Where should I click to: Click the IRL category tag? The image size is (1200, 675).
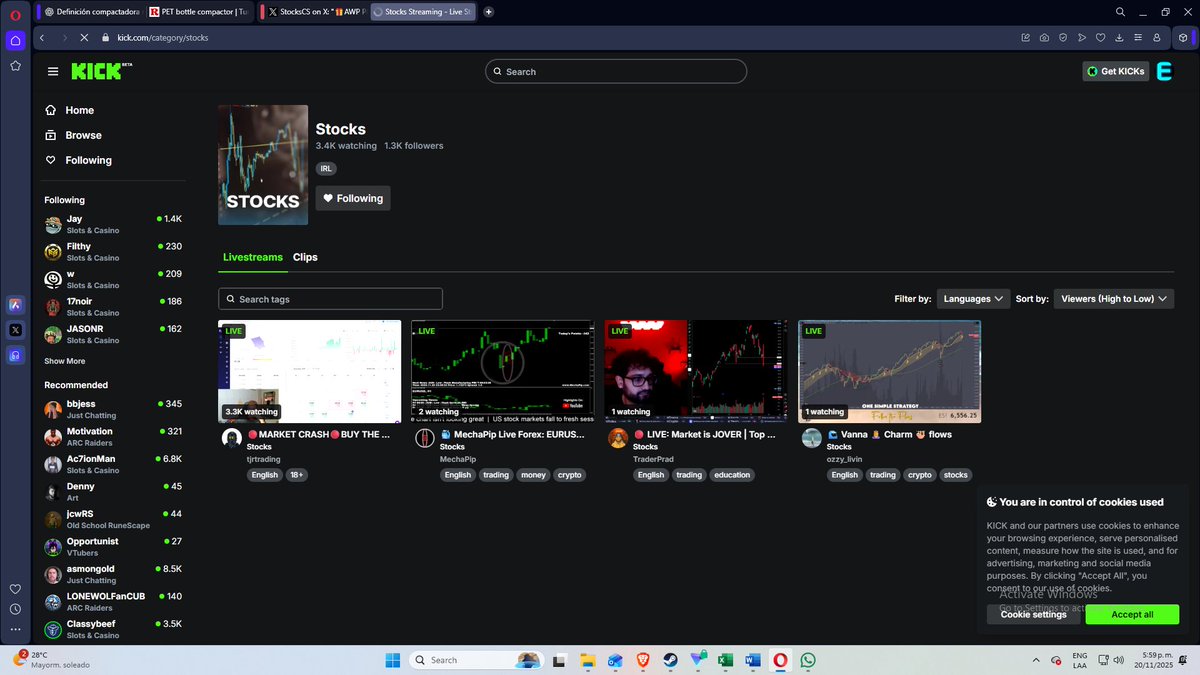point(326,169)
